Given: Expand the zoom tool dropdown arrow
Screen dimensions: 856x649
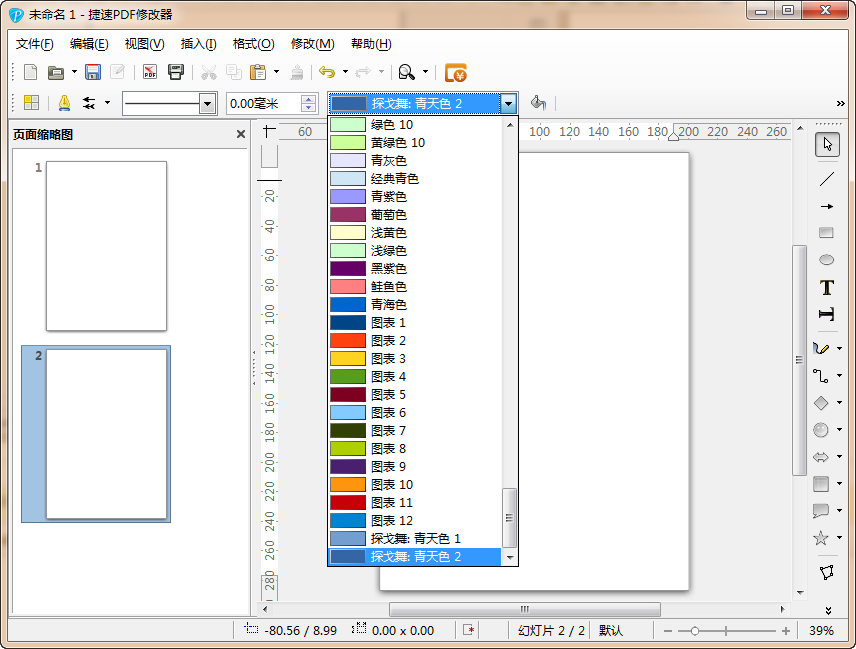Looking at the screenshot, I should coord(425,72).
